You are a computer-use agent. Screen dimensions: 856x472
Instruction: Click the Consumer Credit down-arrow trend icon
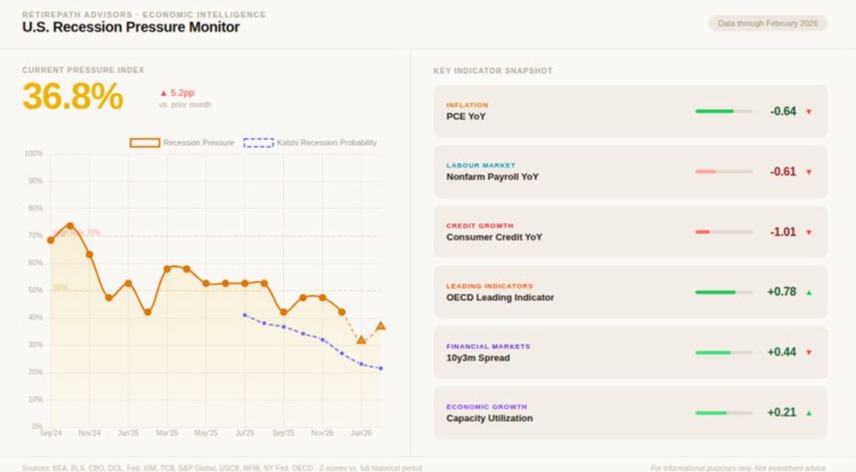(809, 232)
